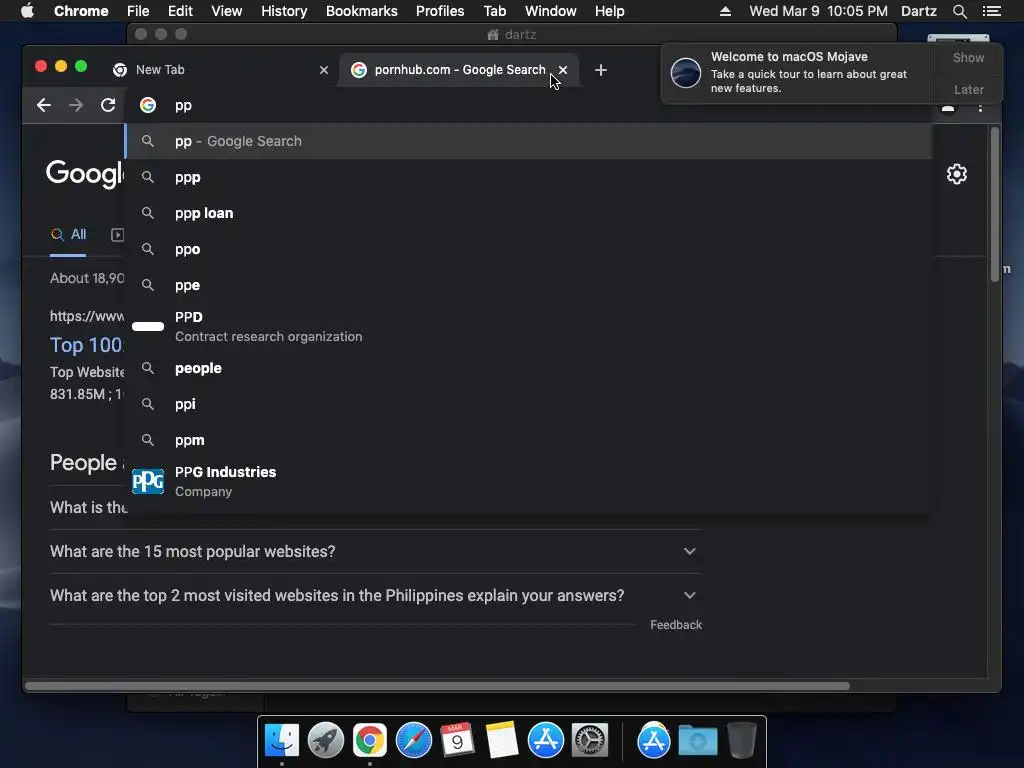Open Spotlight search in menu bar
1024x768 pixels.
click(x=959, y=11)
